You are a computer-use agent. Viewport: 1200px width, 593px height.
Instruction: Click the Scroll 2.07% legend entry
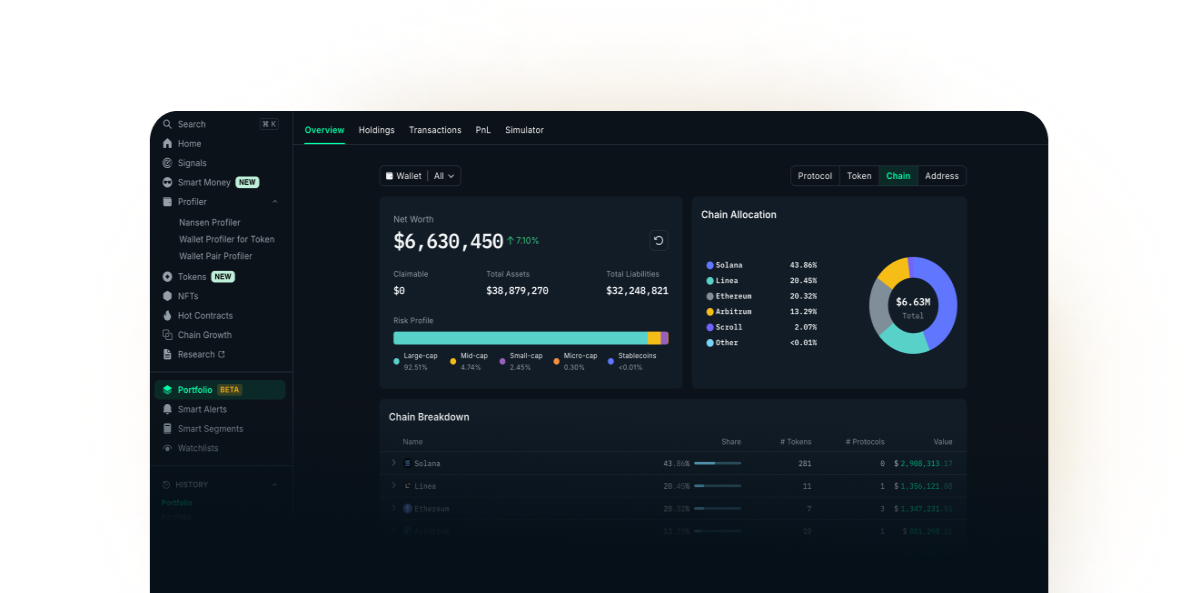click(761, 327)
